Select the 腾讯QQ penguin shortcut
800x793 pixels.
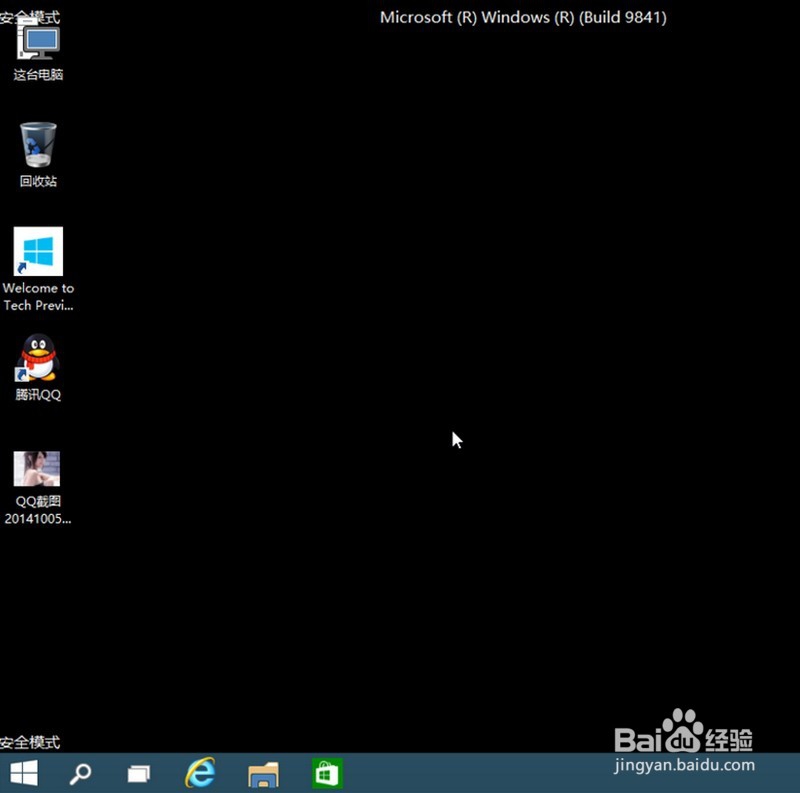(38, 357)
